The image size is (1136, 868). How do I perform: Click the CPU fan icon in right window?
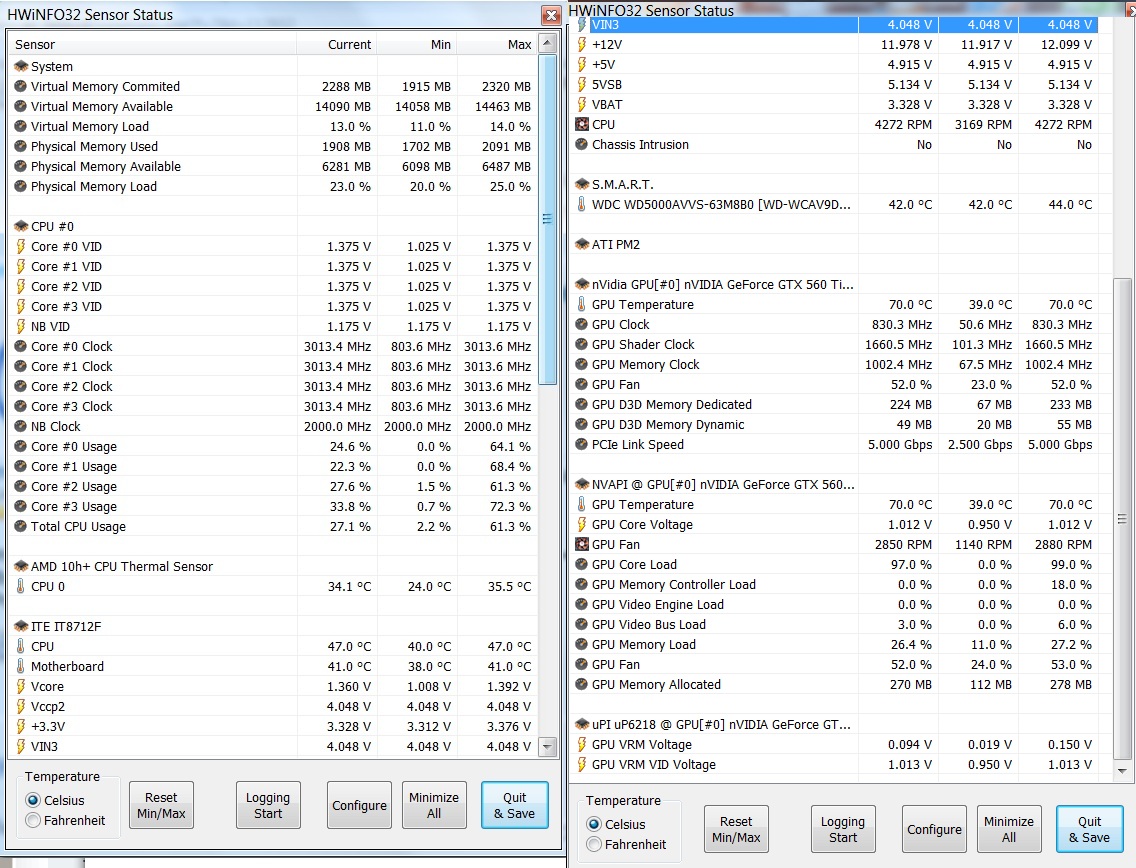pos(581,125)
